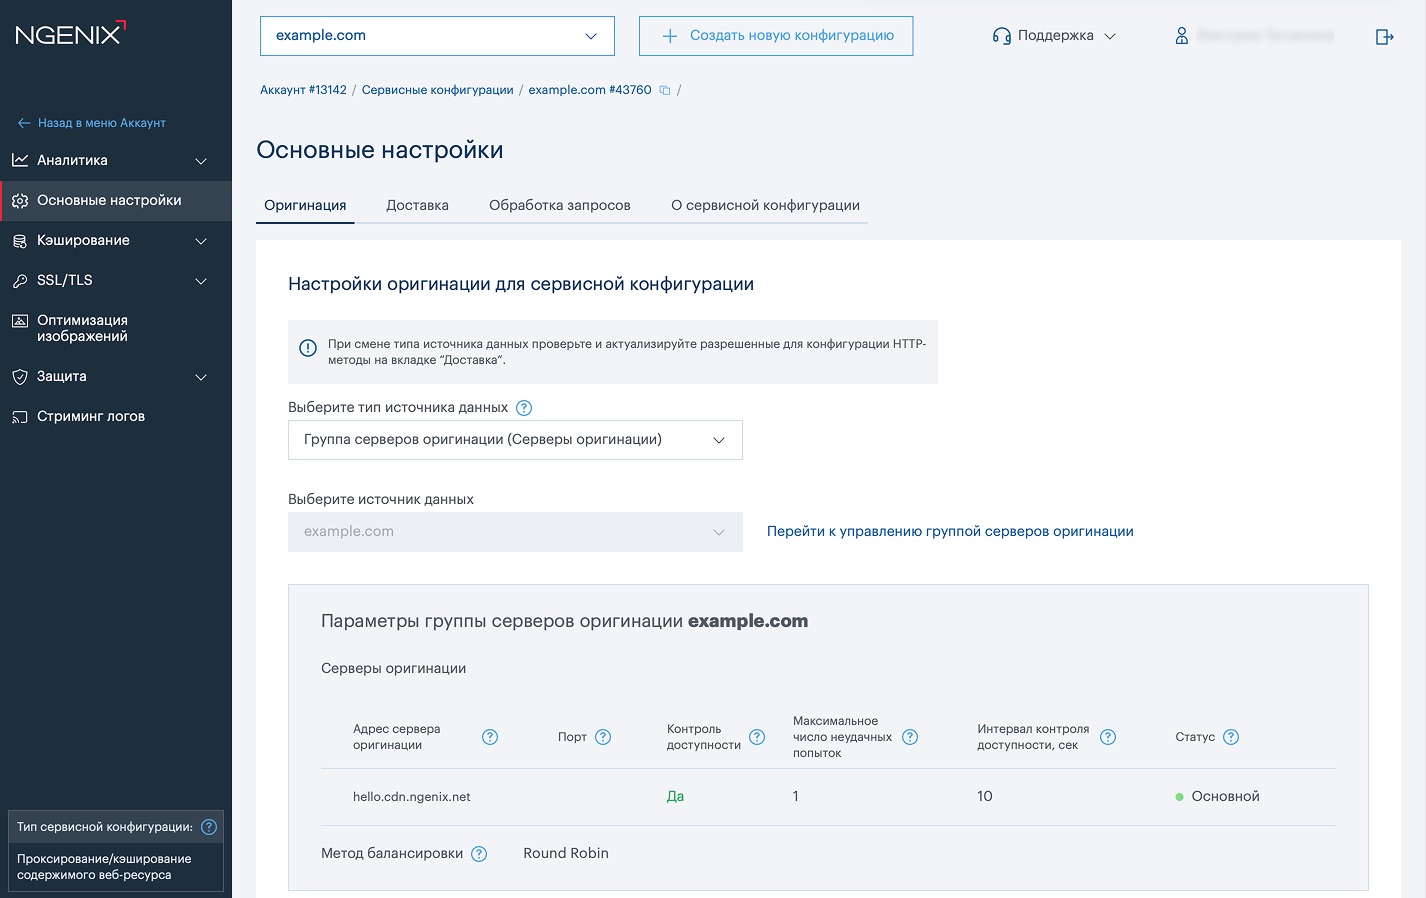Click the user account profile icon
This screenshot has width=1426, height=898.
1181,36
